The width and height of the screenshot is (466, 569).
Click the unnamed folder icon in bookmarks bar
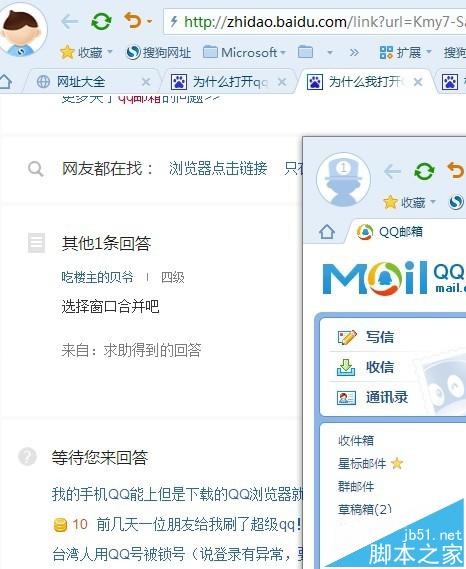point(305,52)
